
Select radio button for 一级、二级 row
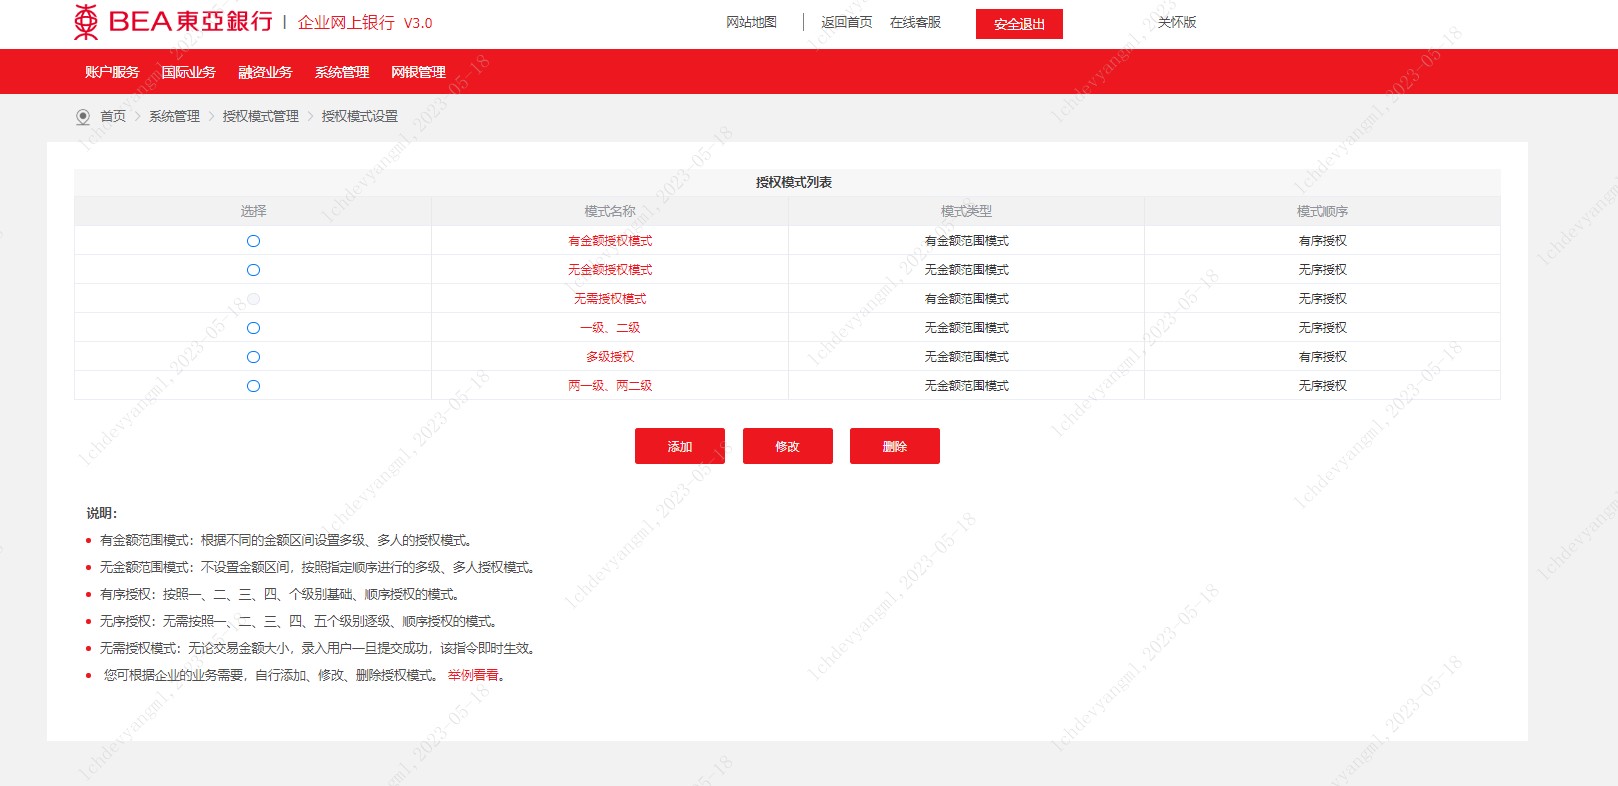coord(253,328)
